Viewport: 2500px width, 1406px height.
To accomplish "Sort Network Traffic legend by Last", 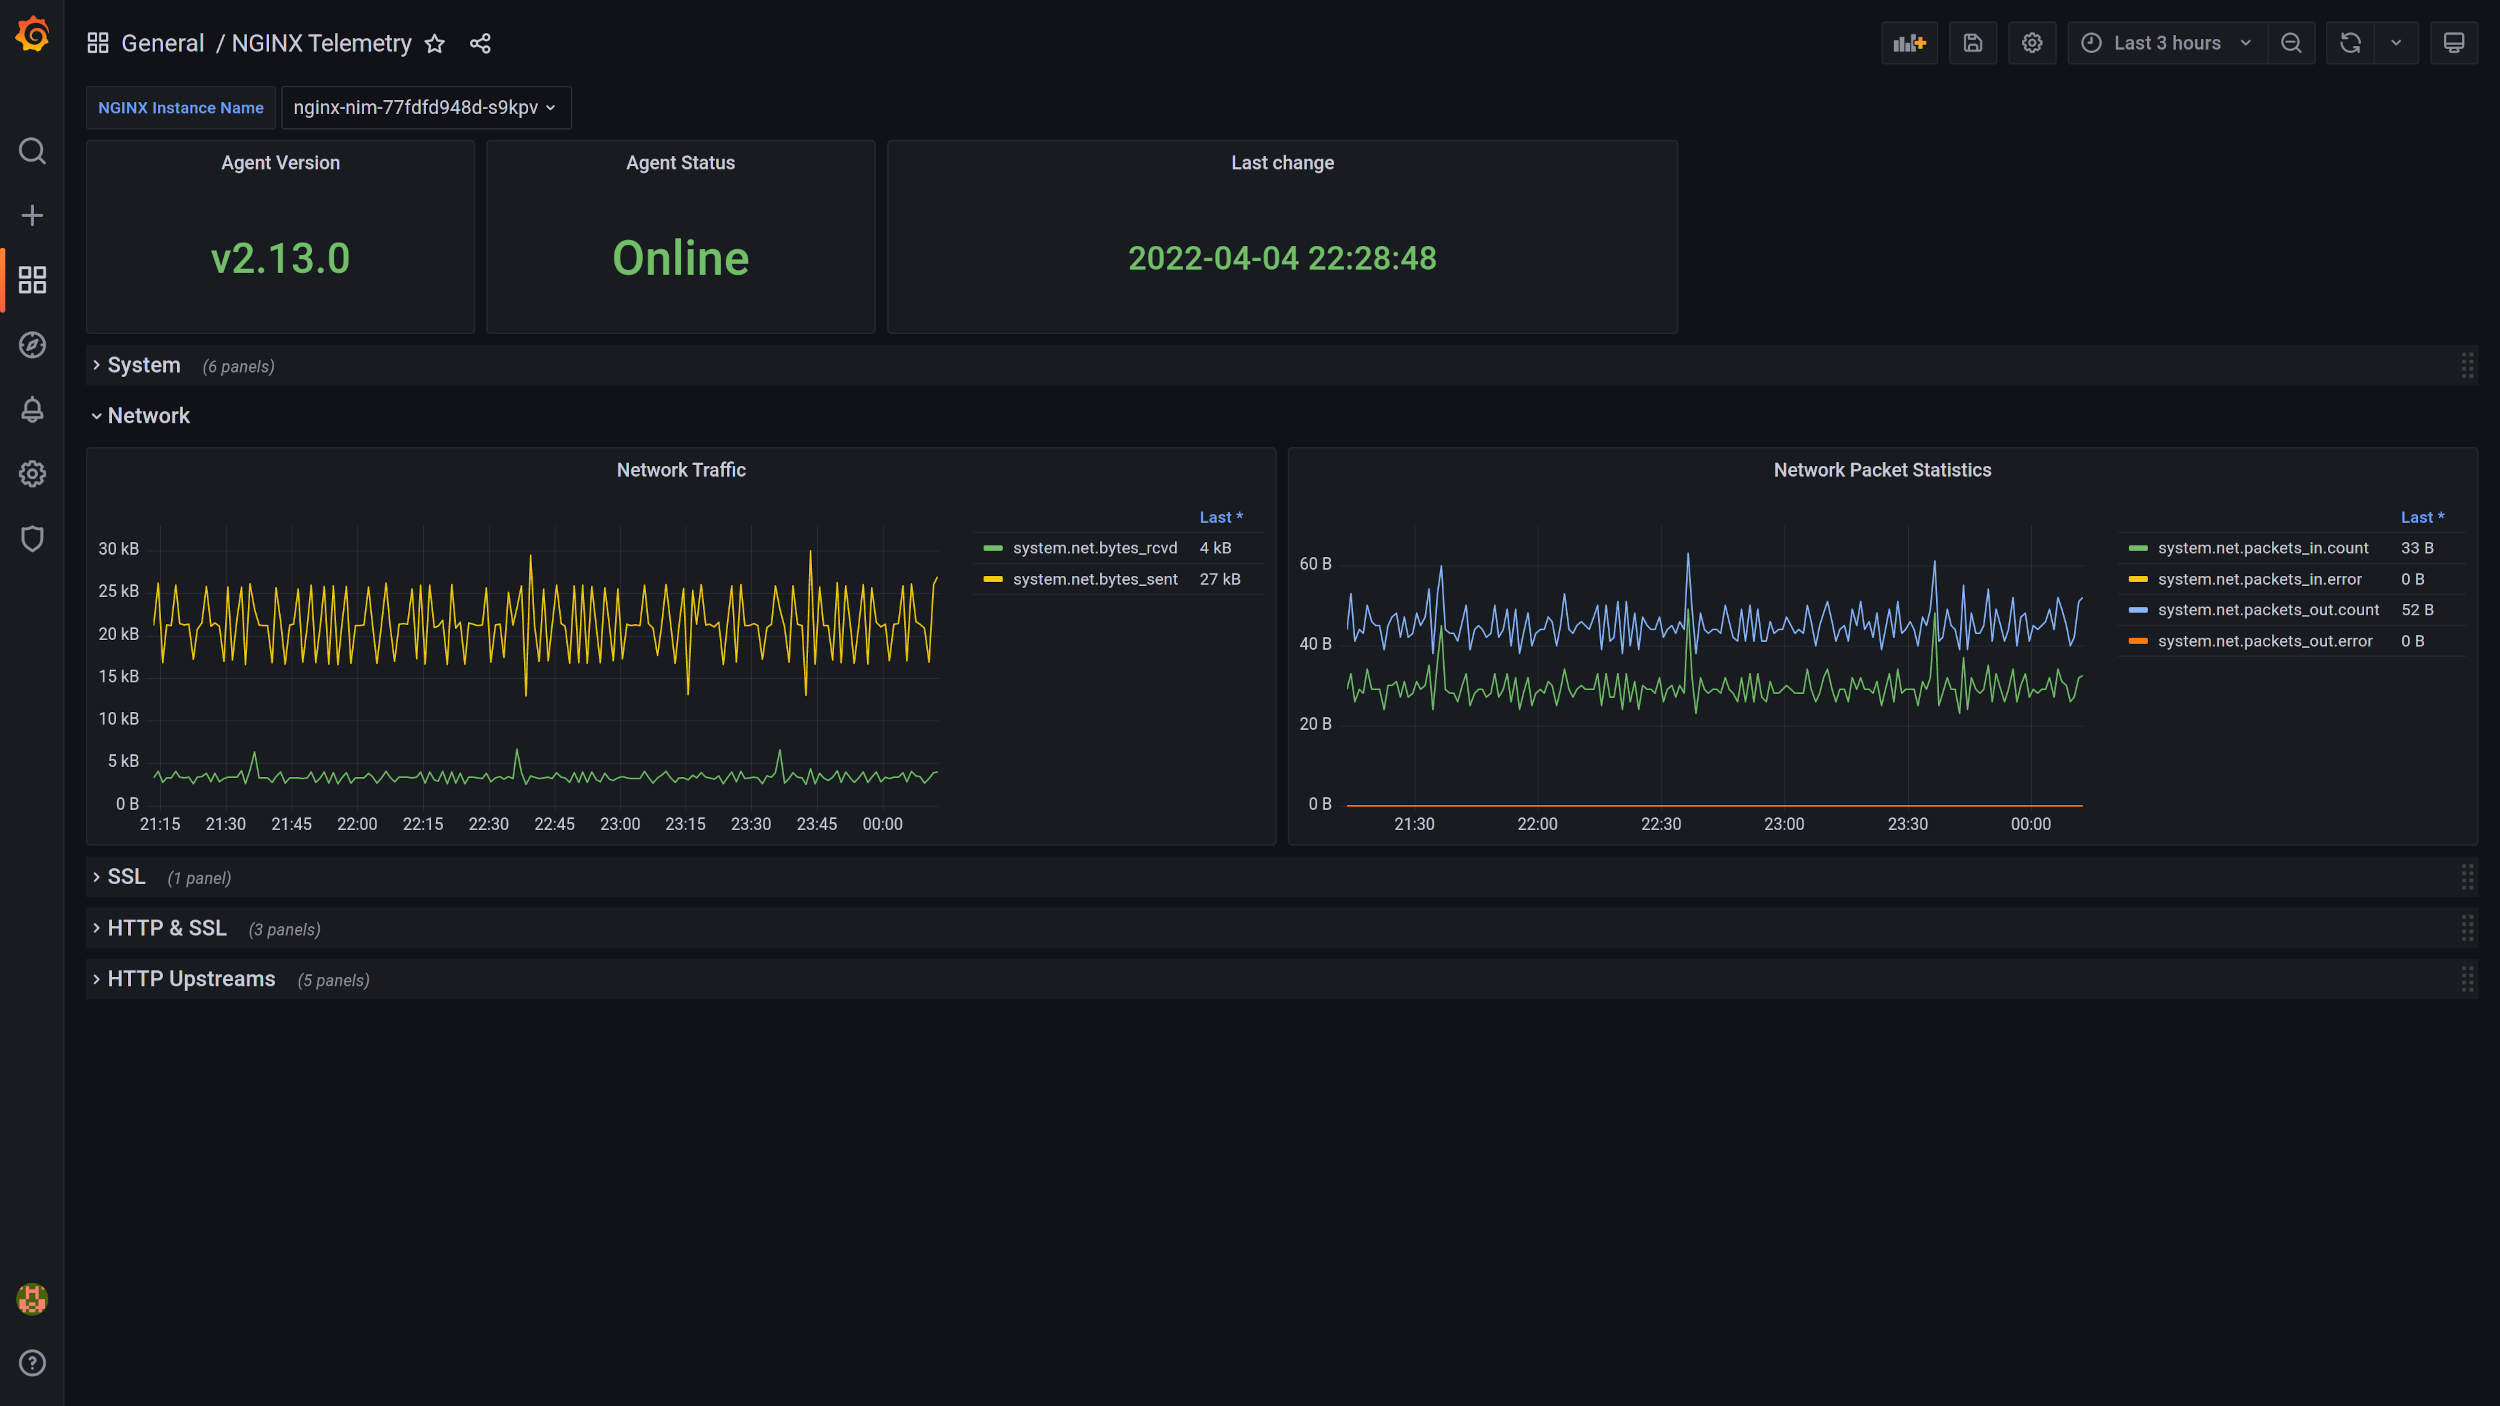I will coord(1220,517).
